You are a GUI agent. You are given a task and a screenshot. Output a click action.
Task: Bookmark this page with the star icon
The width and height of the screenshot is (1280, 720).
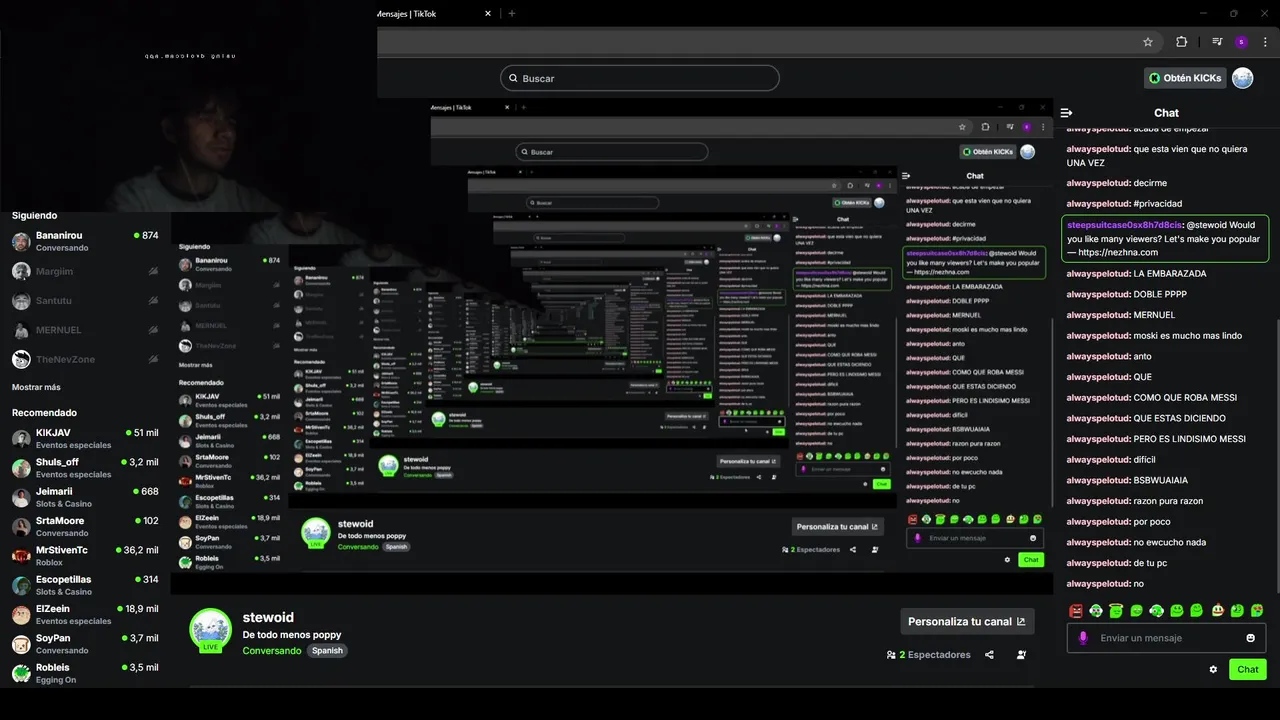(x=1148, y=42)
